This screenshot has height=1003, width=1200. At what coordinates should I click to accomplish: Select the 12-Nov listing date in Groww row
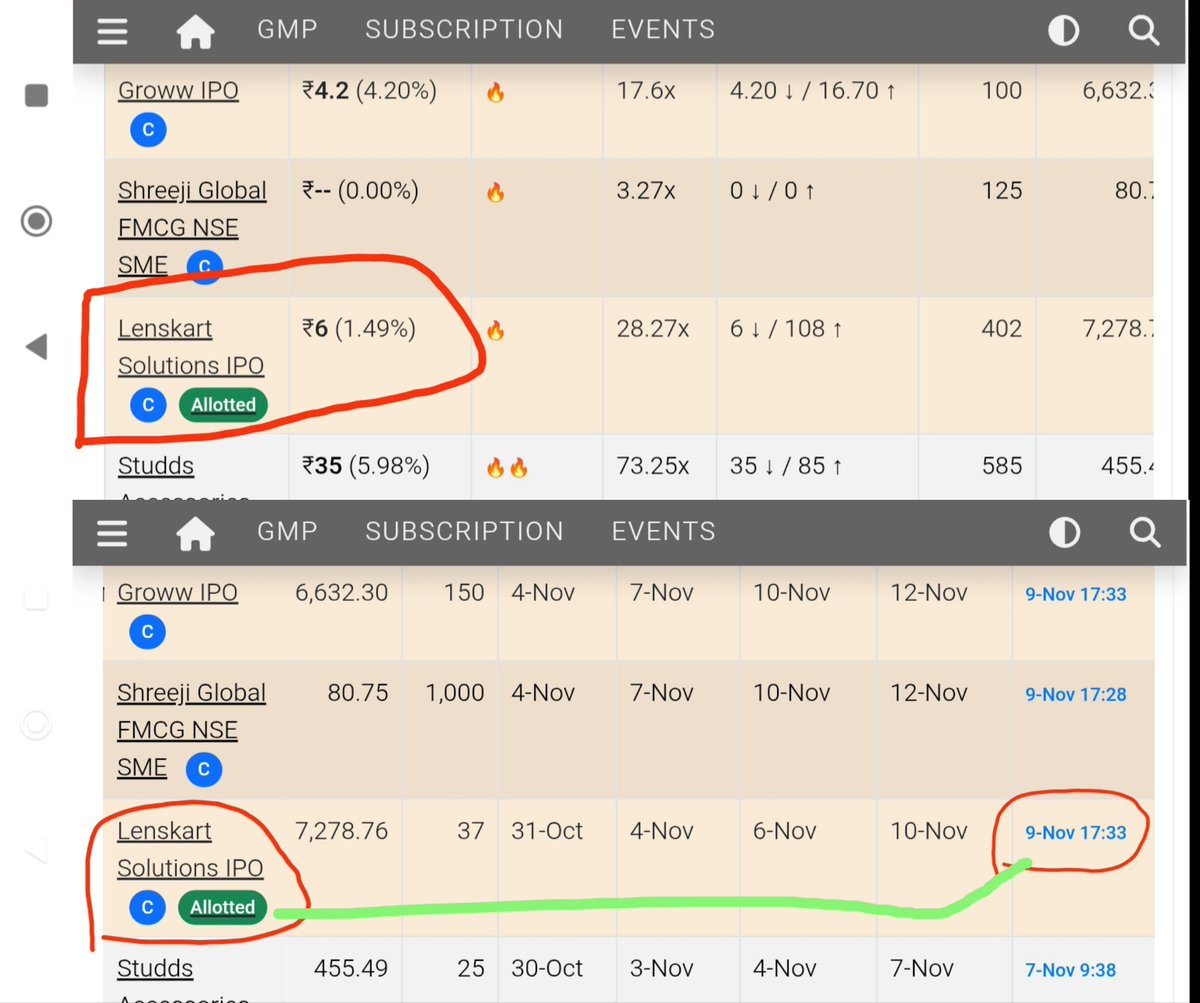click(x=928, y=592)
